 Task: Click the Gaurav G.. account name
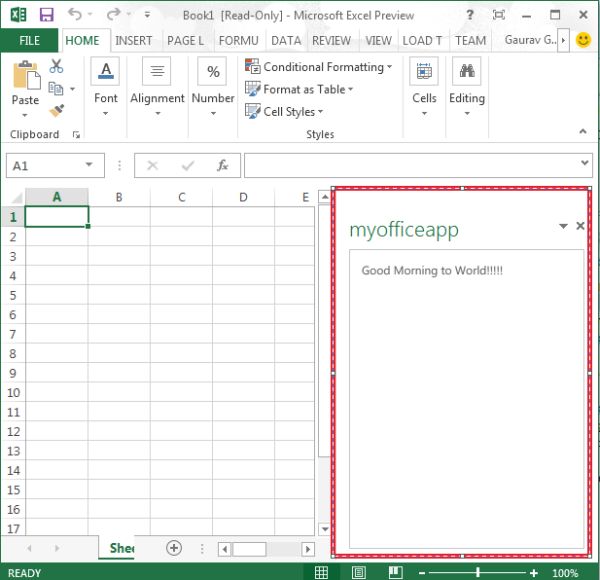coord(530,40)
